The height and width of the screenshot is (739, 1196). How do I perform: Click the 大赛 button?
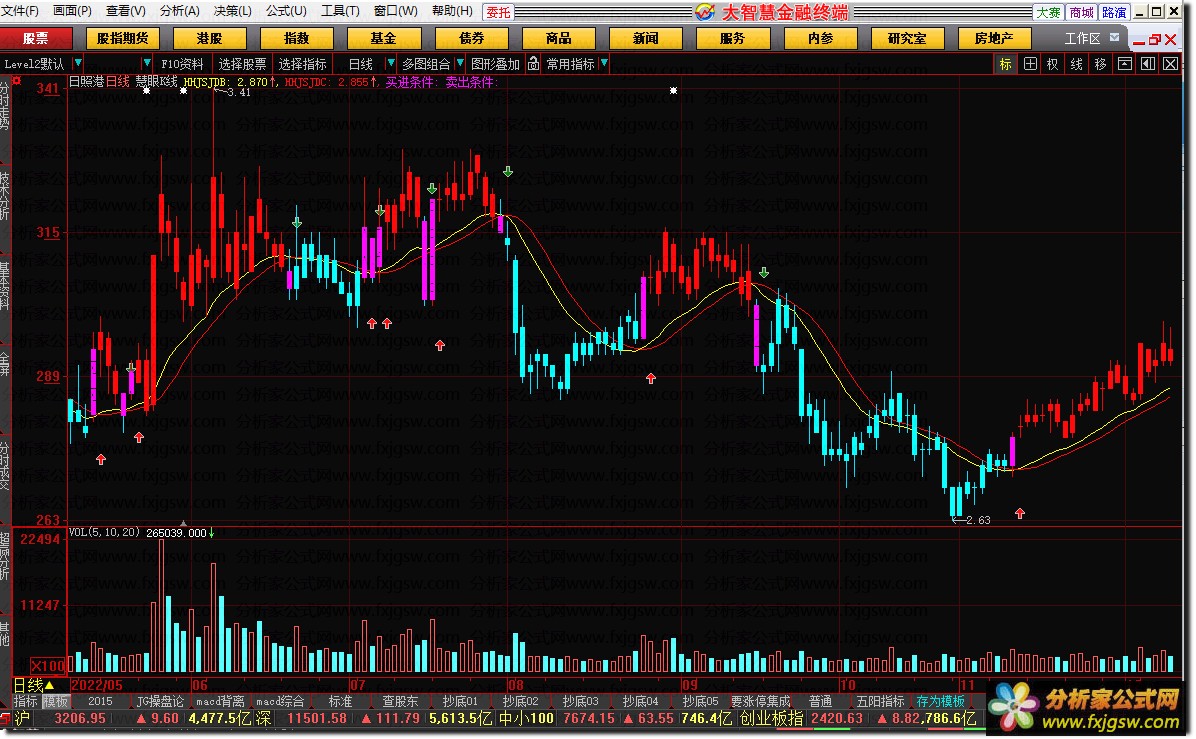[1048, 12]
